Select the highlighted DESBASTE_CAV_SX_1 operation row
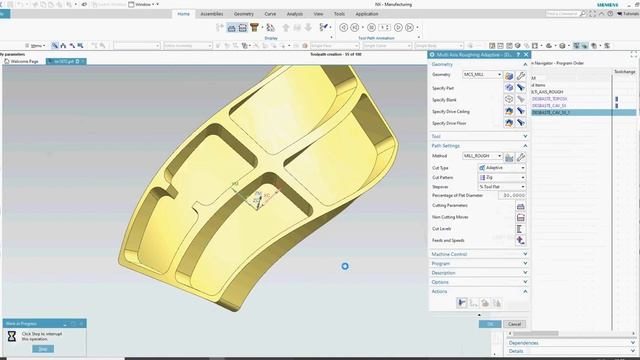Viewport: 640px width, 360px height. 583,112
